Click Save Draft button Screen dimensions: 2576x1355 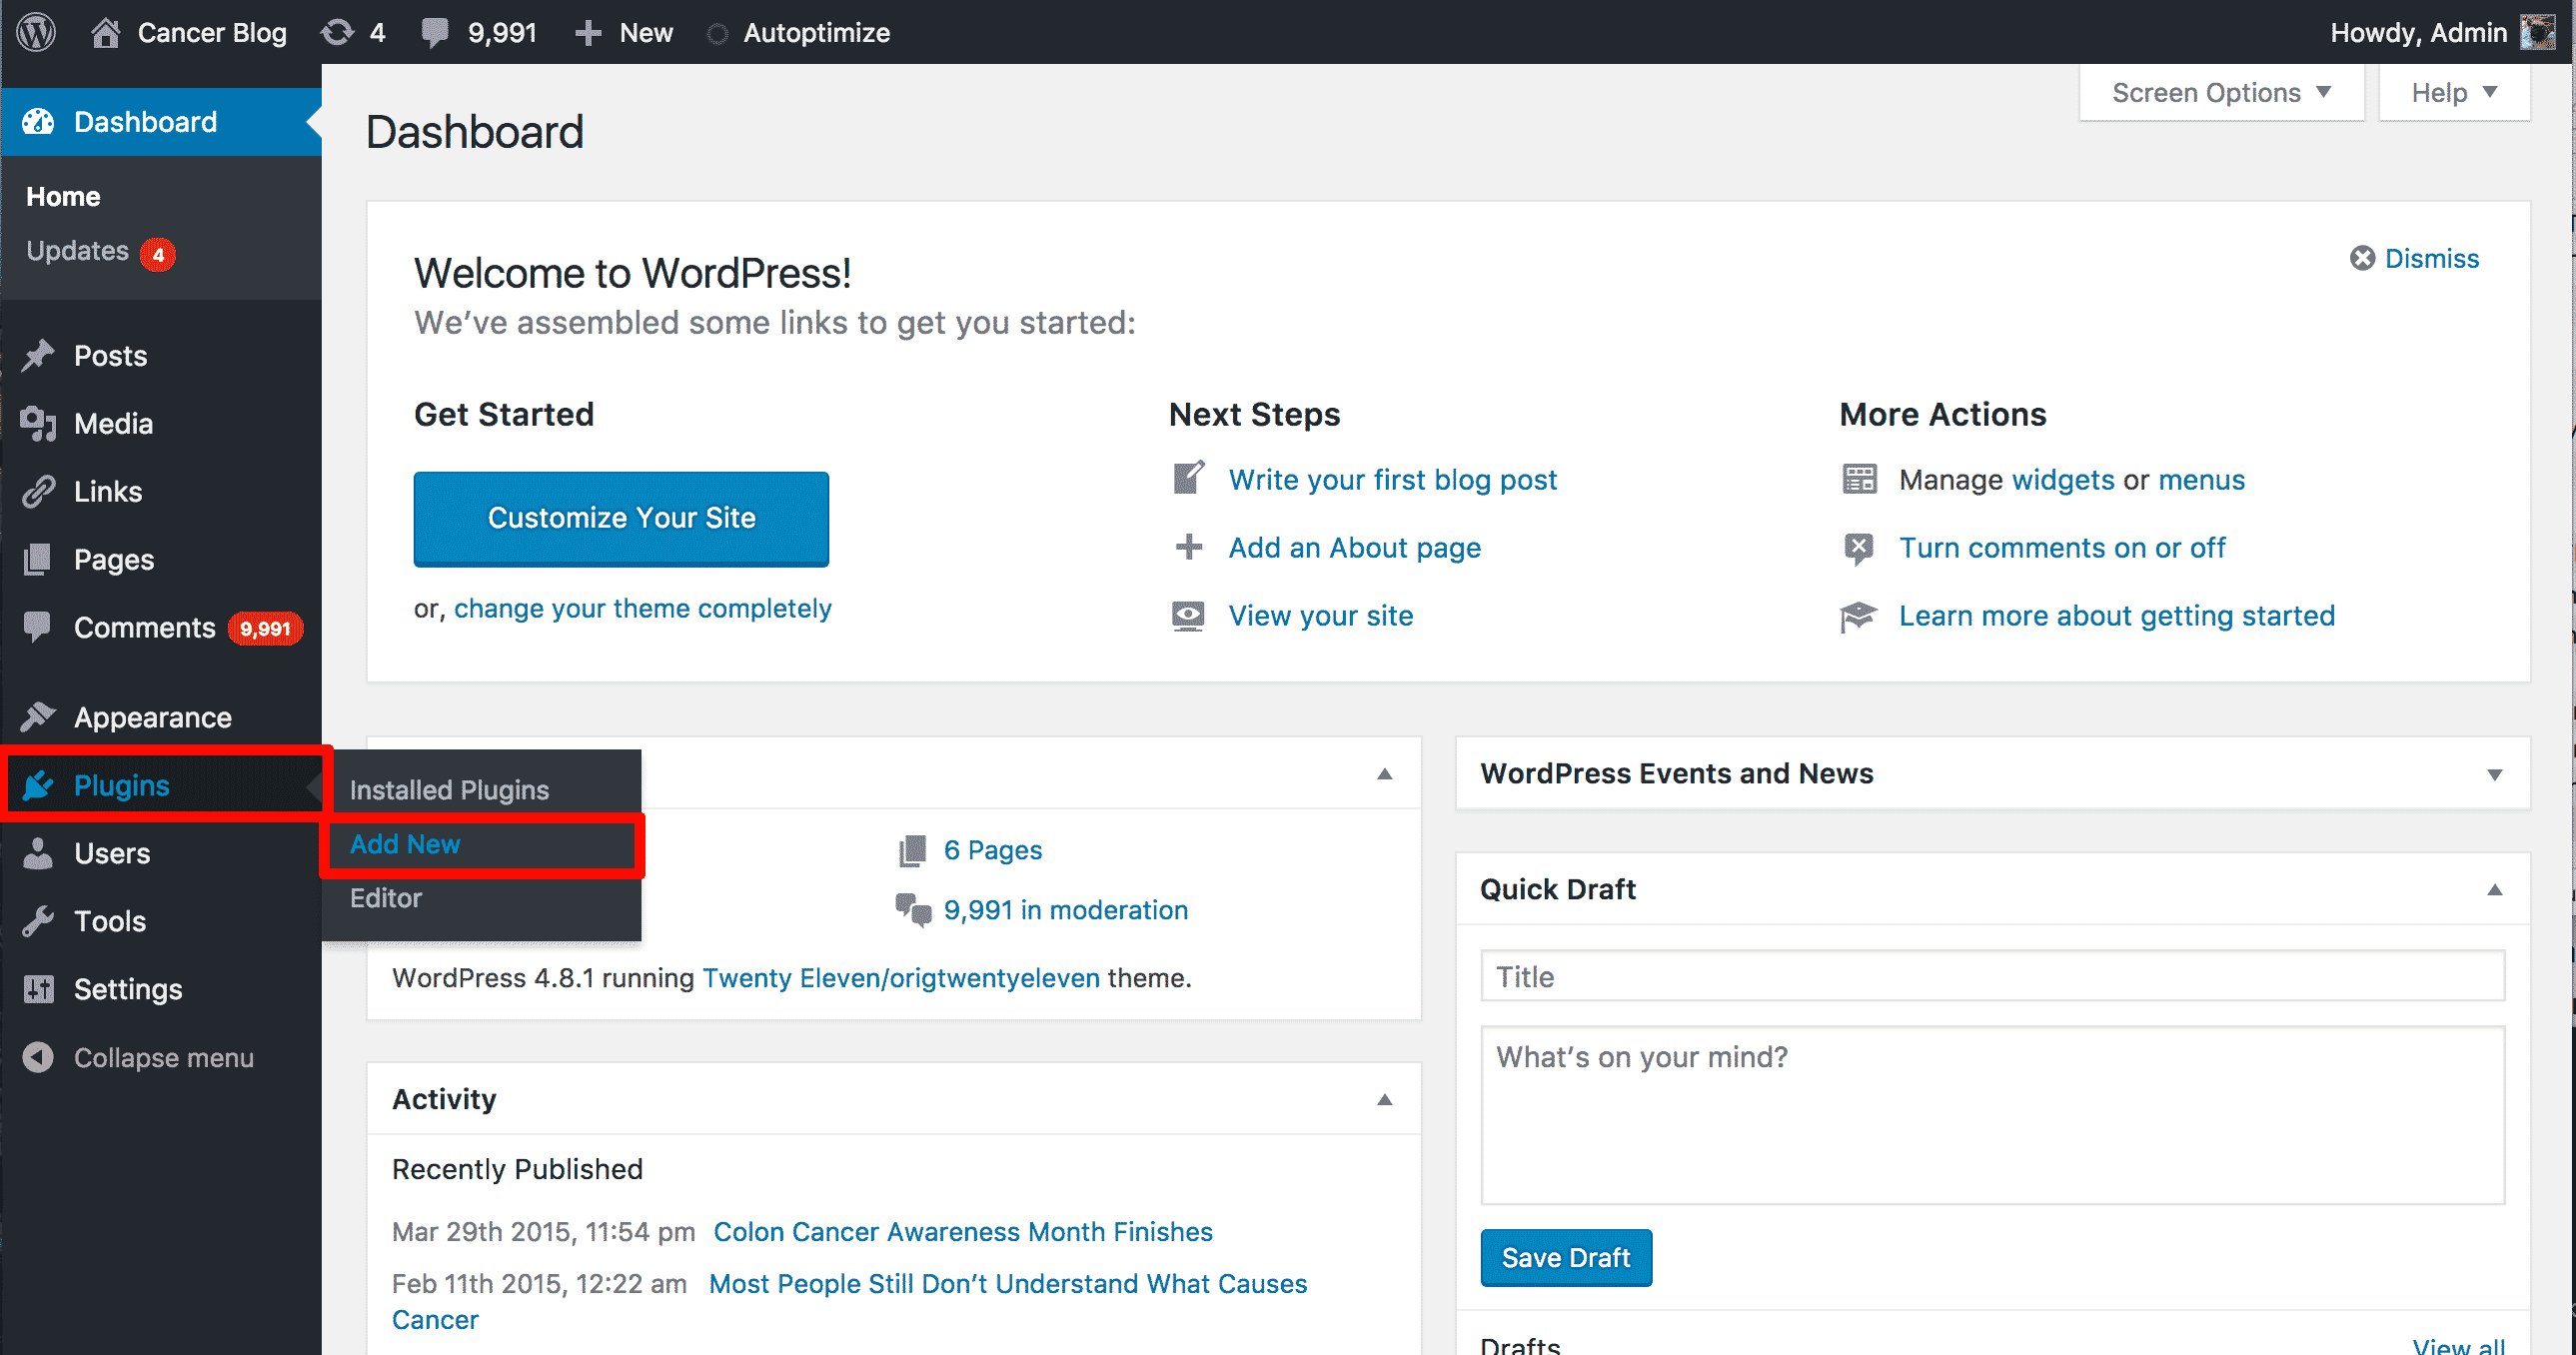coord(1563,1258)
